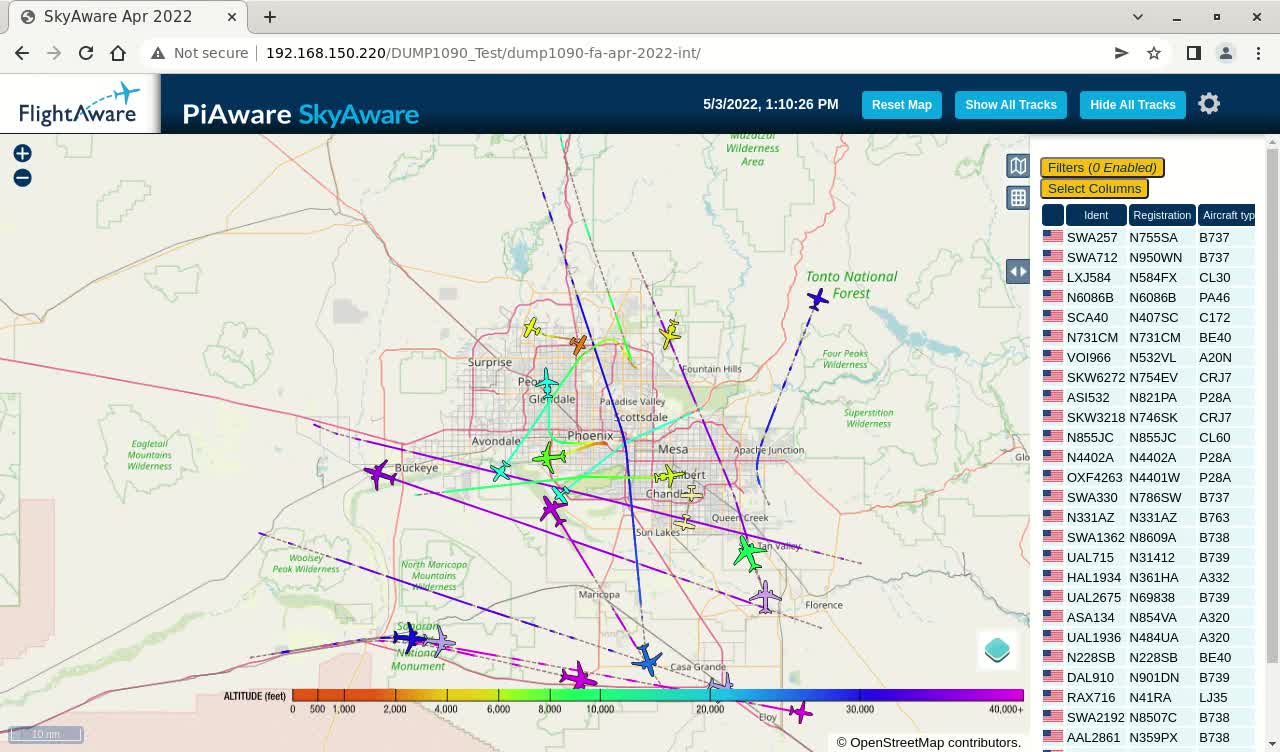The height and width of the screenshot is (752, 1280).
Task: Select the OXF4263 aircraft row
Action: click(1148, 477)
